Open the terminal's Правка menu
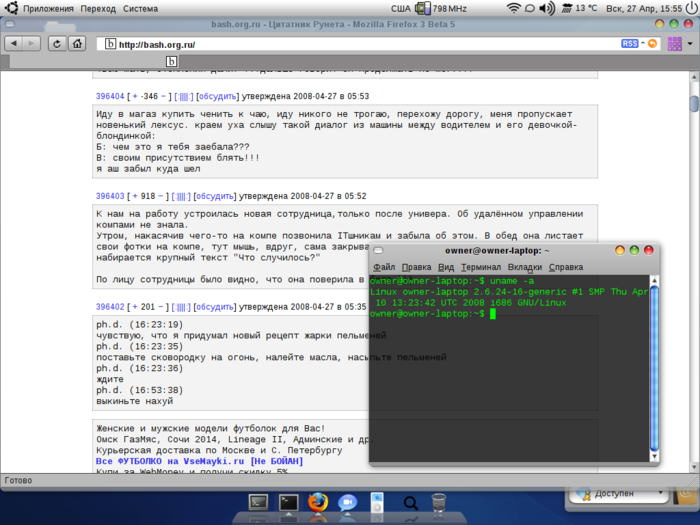 coord(417,267)
